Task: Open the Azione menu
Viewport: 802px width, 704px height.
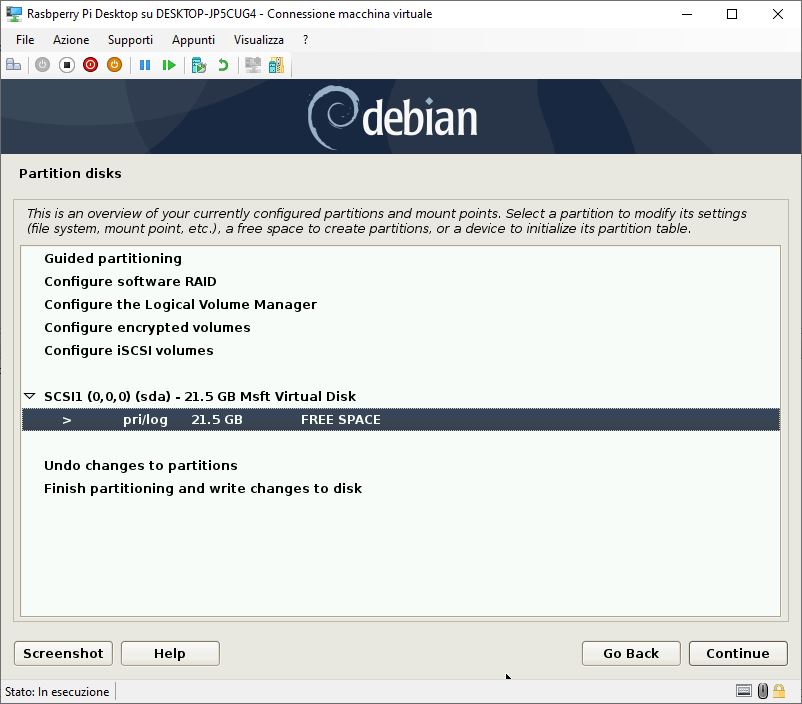Action: [71, 39]
